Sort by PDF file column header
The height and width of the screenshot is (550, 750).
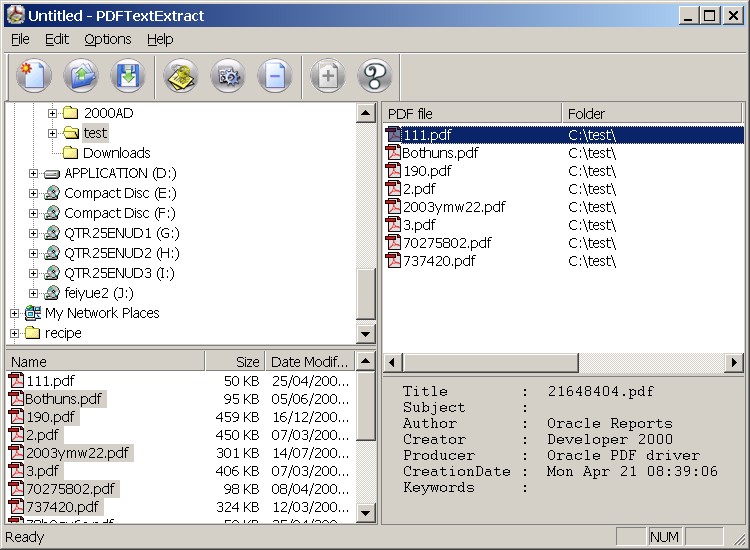473,114
